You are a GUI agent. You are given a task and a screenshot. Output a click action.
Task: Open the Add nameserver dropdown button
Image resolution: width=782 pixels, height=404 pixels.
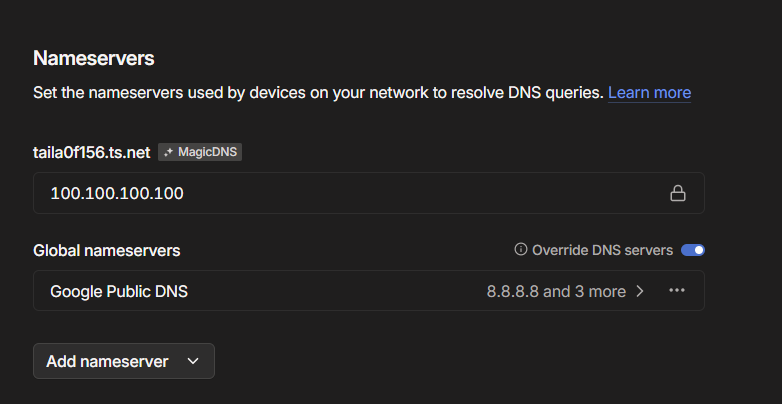pyautogui.click(x=124, y=362)
